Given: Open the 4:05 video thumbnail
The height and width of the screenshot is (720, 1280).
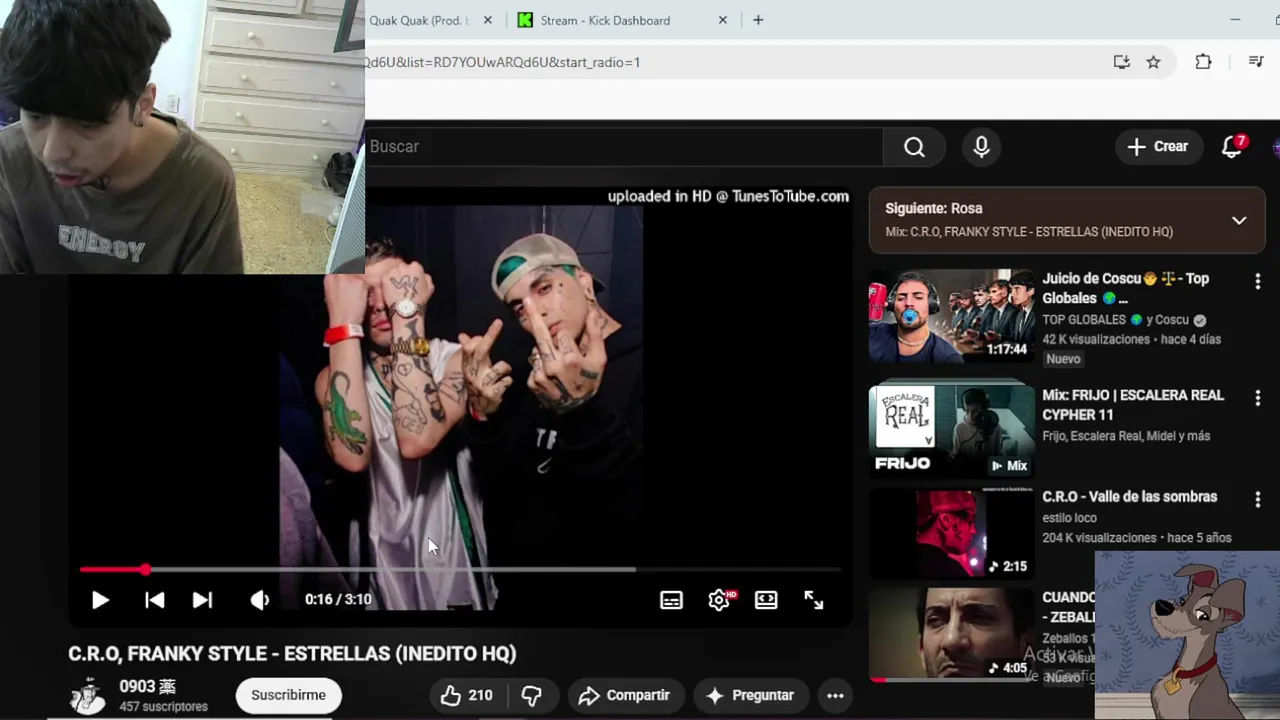Looking at the screenshot, I should click(x=951, y=634).
